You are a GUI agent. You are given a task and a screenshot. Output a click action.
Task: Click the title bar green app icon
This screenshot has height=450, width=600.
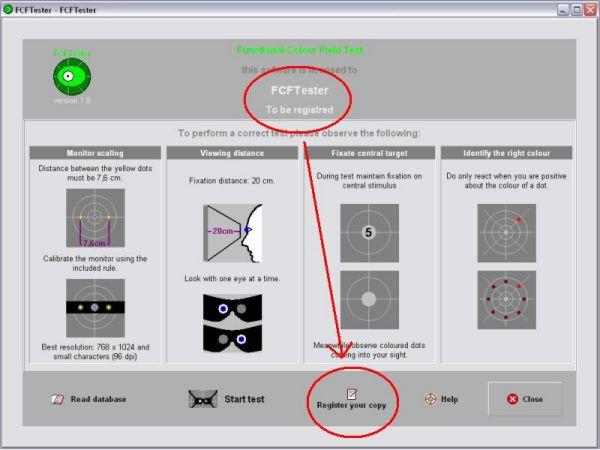[x=8, y=9]
